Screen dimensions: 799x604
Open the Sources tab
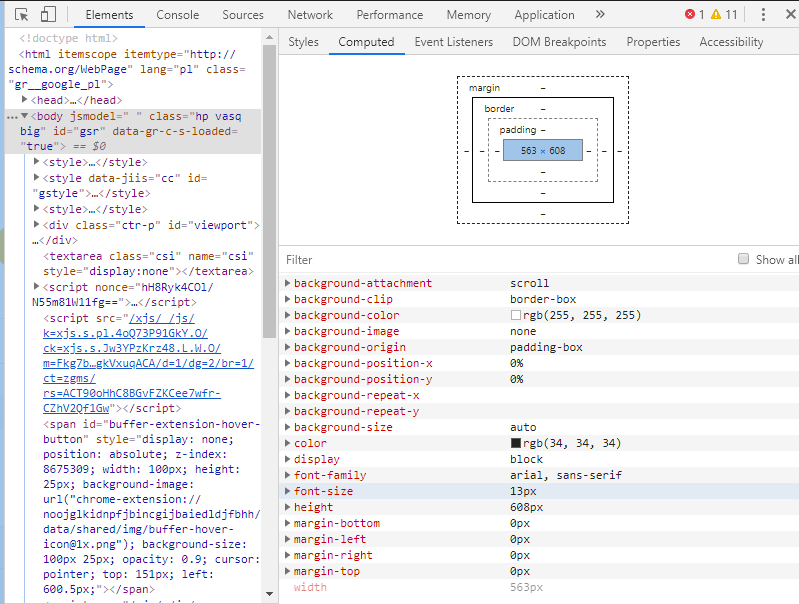tap(243, 15)
